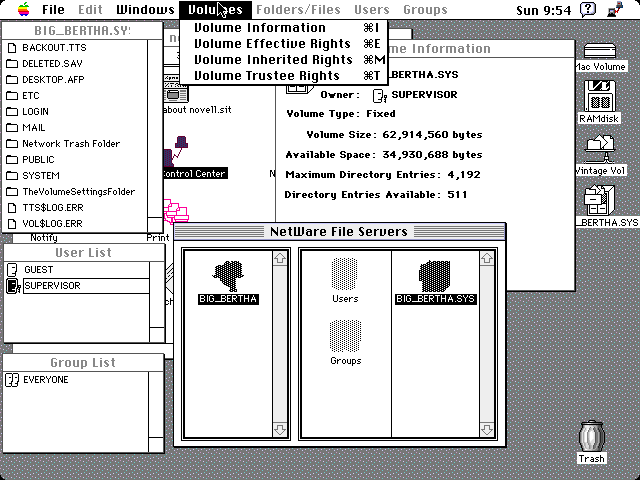Open the Groups menu in menu bar
Image resolution: width=640 pixels, height=480 pixels.
pyautogui.click(x=425, y=10)
